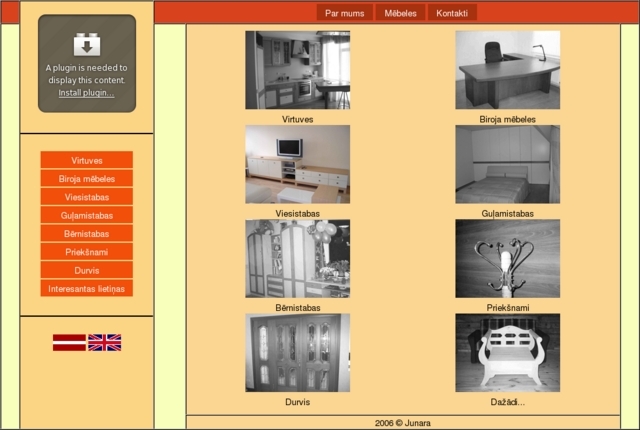This screenshot has width=640, height=430.
Task: Open Kontakti in top navigation
Action: (452, 13)
